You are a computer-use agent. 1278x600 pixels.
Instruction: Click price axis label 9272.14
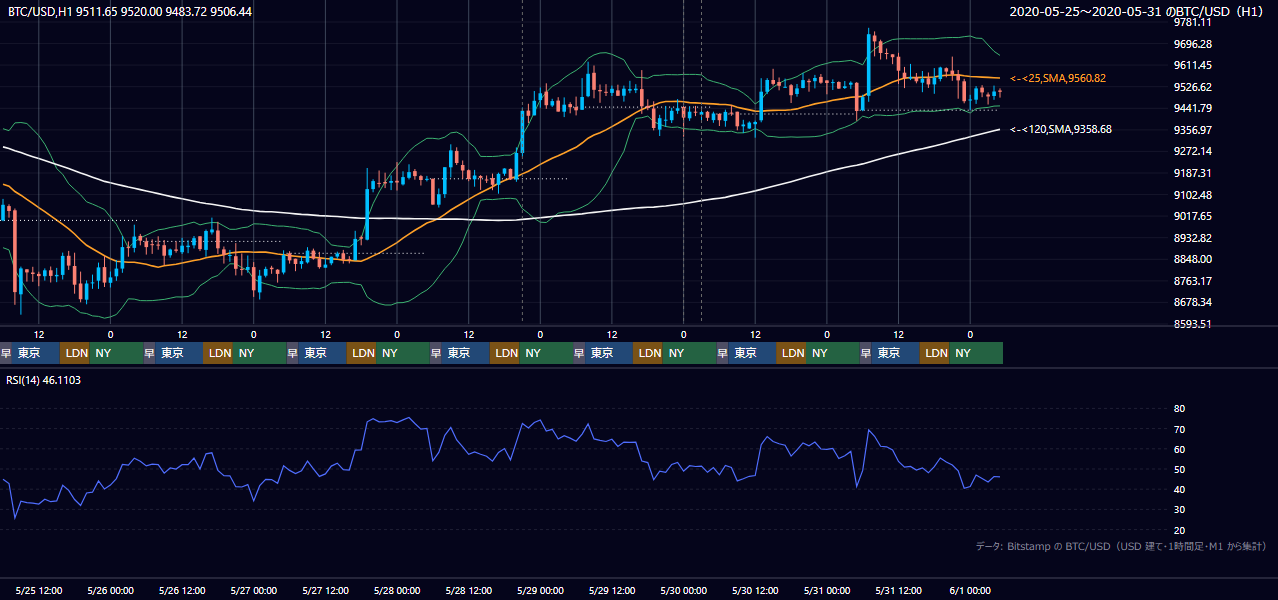click(x=1193, y=151)
